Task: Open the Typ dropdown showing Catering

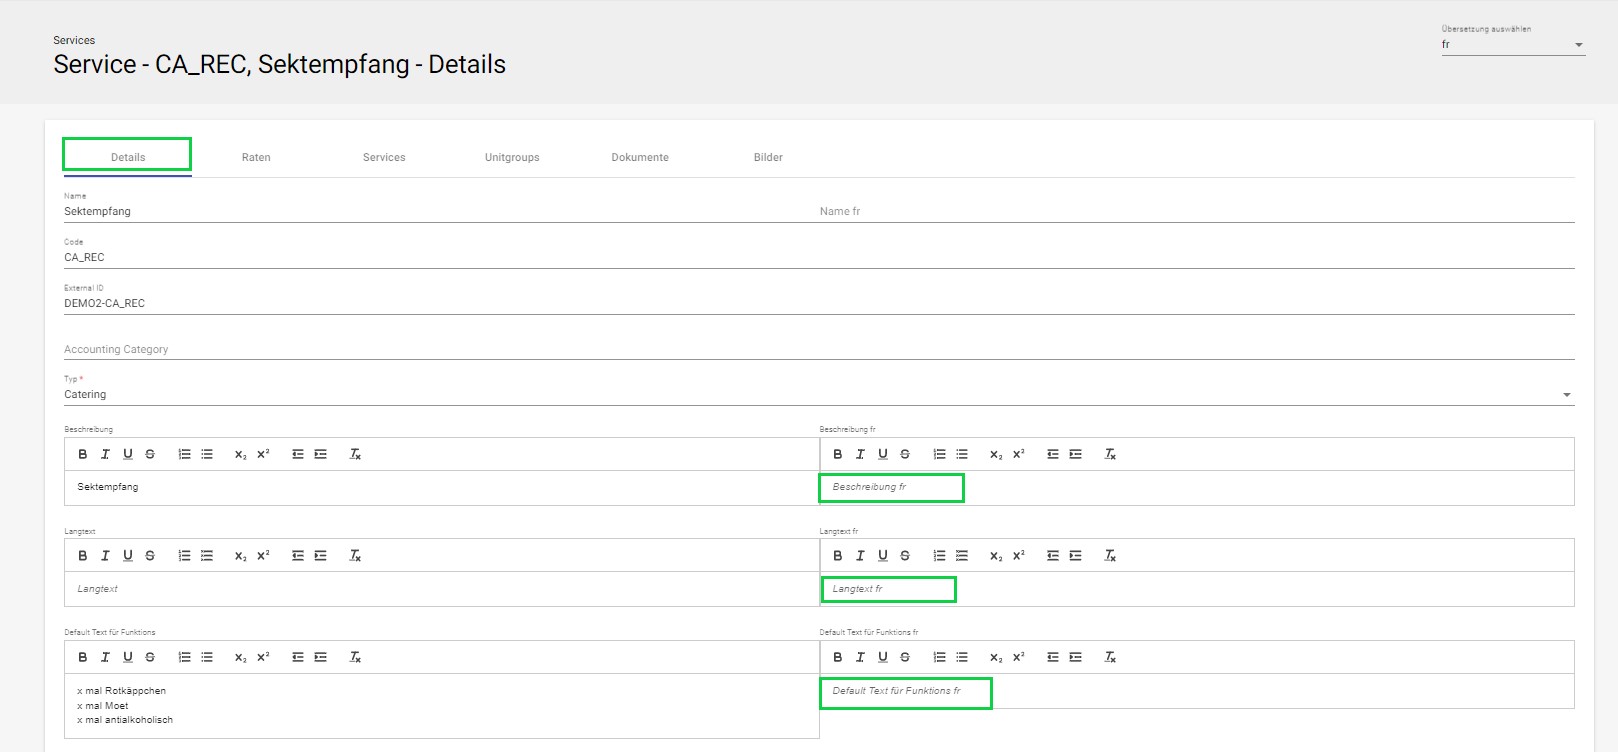Action: [819, 394]
